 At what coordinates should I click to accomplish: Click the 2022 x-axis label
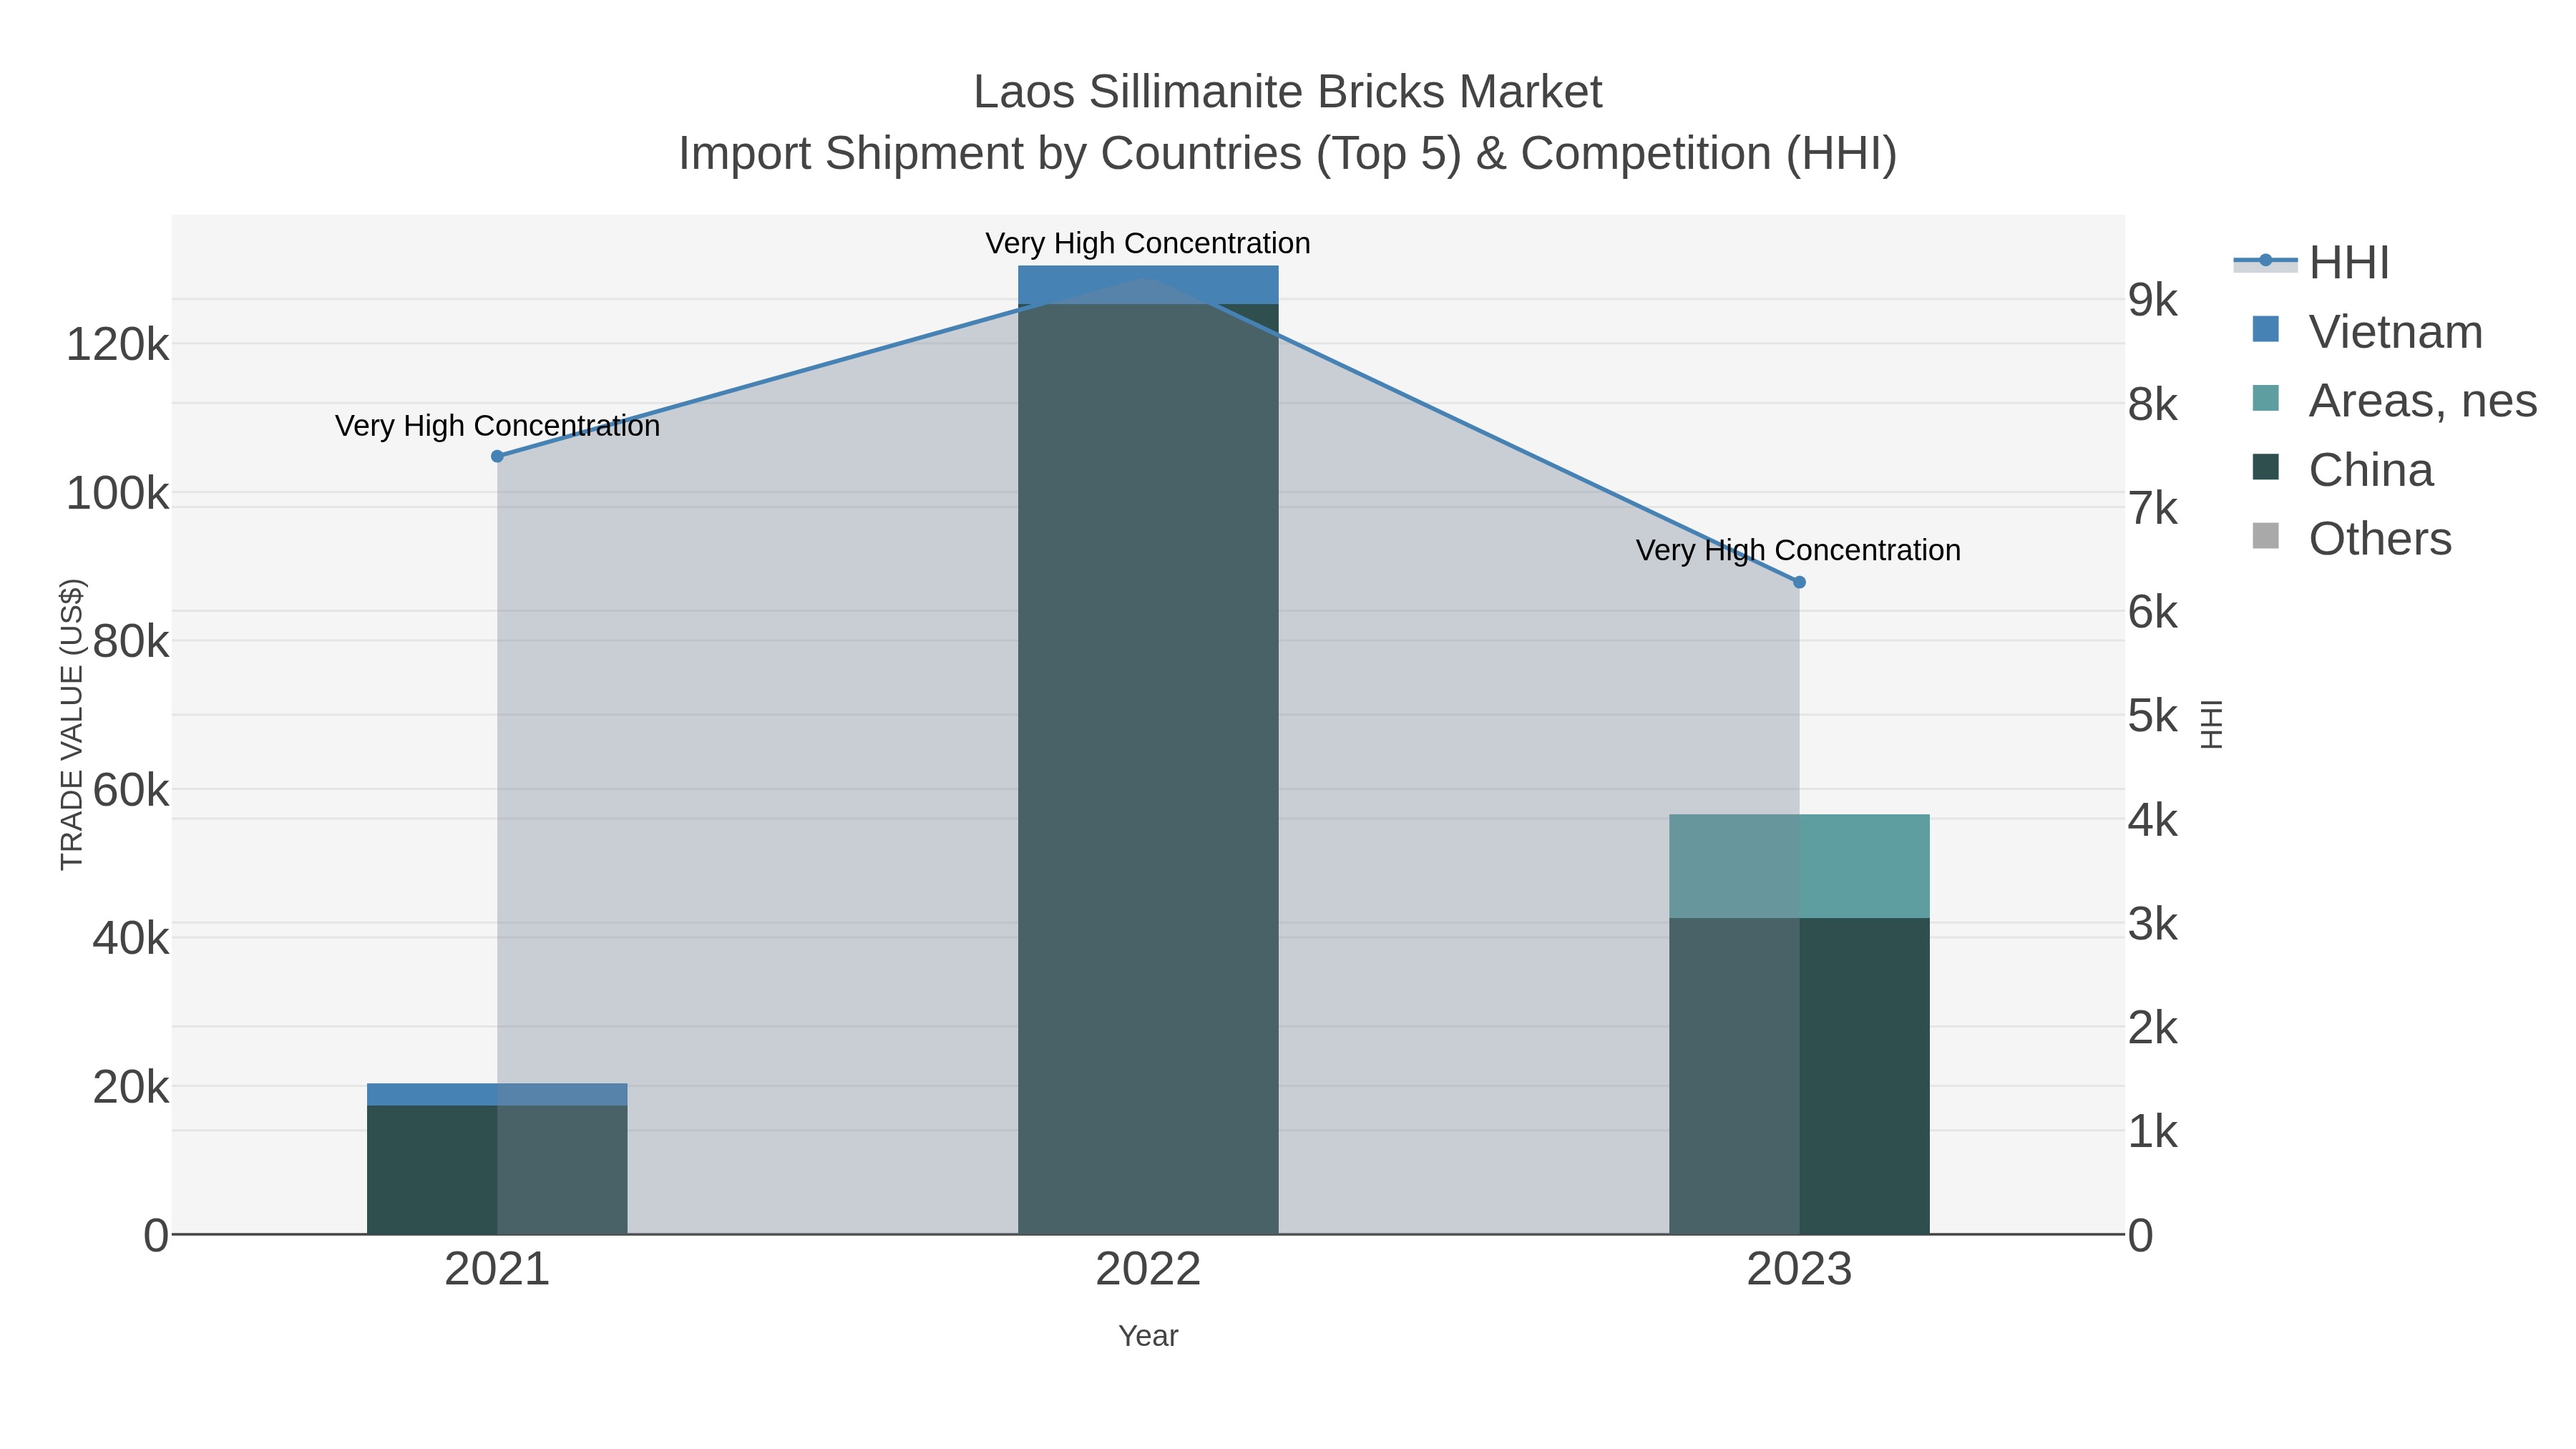point(1148,1270)
